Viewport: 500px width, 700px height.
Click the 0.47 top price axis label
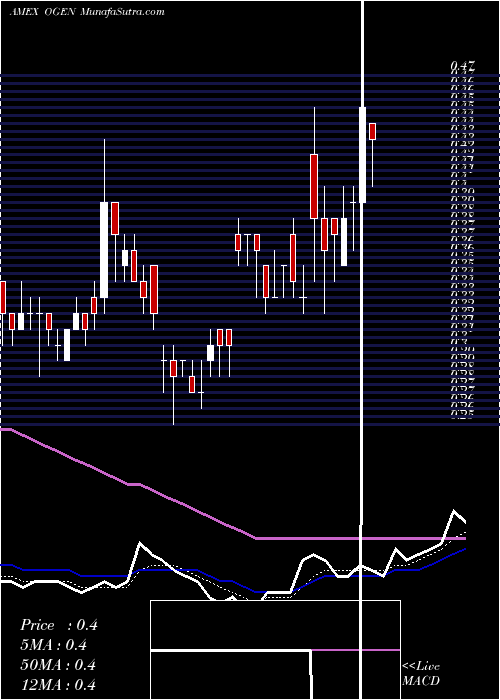462,67
